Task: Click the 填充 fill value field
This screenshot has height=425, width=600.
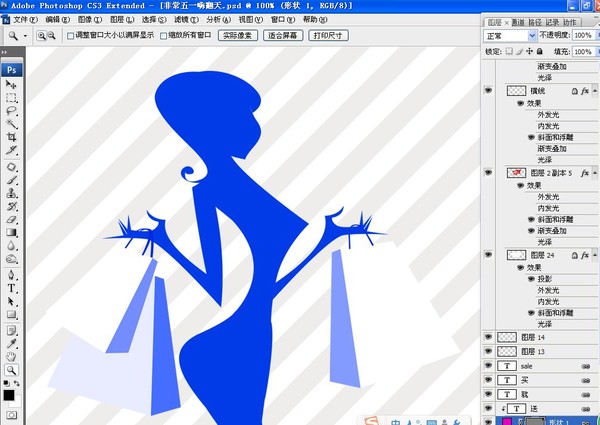Action: pyautogui.click(x=584, y=51)
